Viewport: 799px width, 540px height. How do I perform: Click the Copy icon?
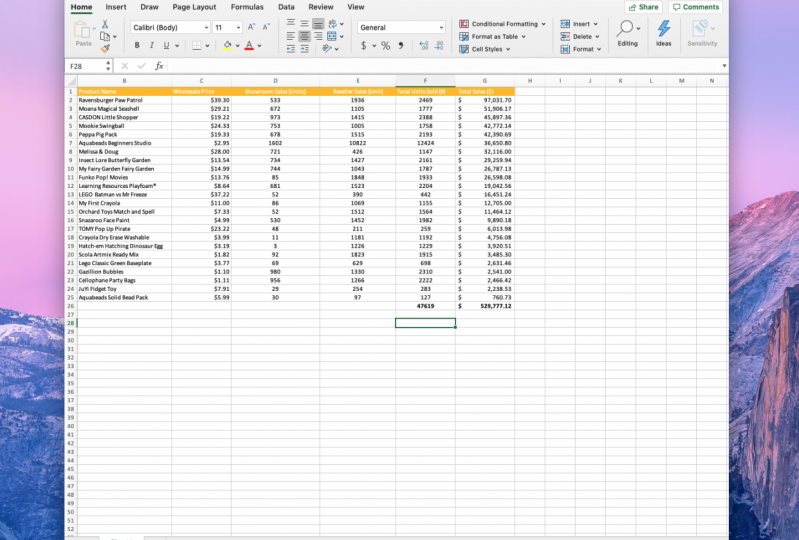[x=105, y=36]
